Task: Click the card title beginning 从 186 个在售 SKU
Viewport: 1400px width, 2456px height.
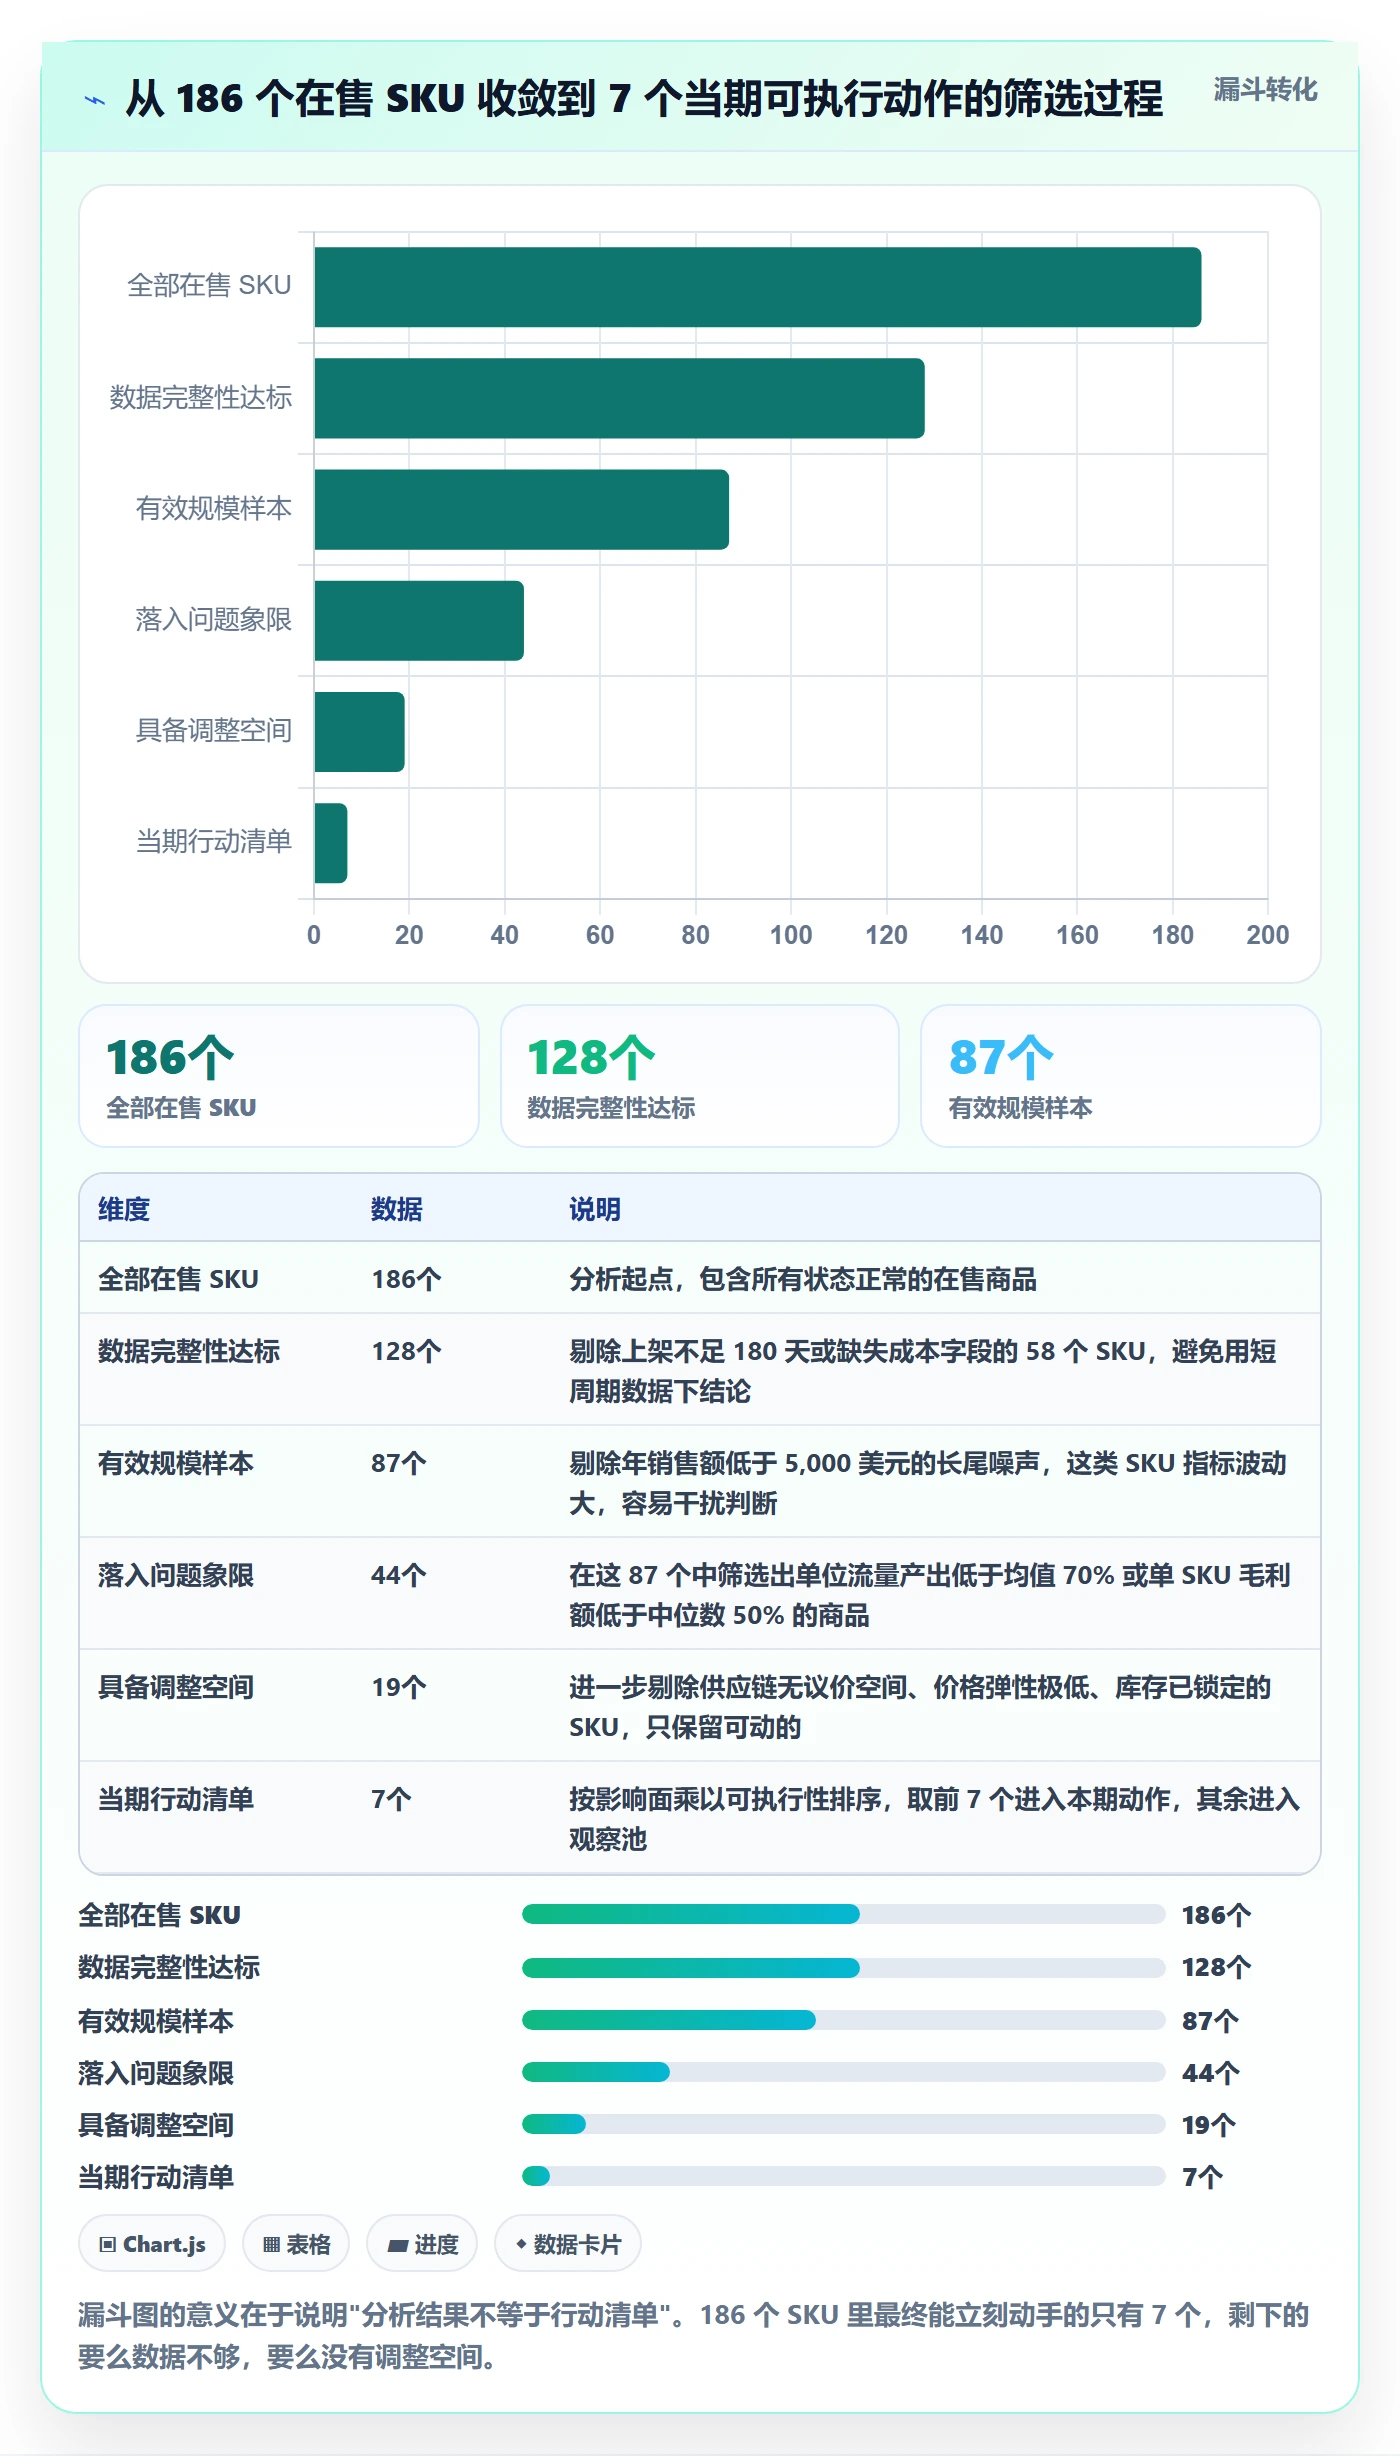Action: (644, 99)
